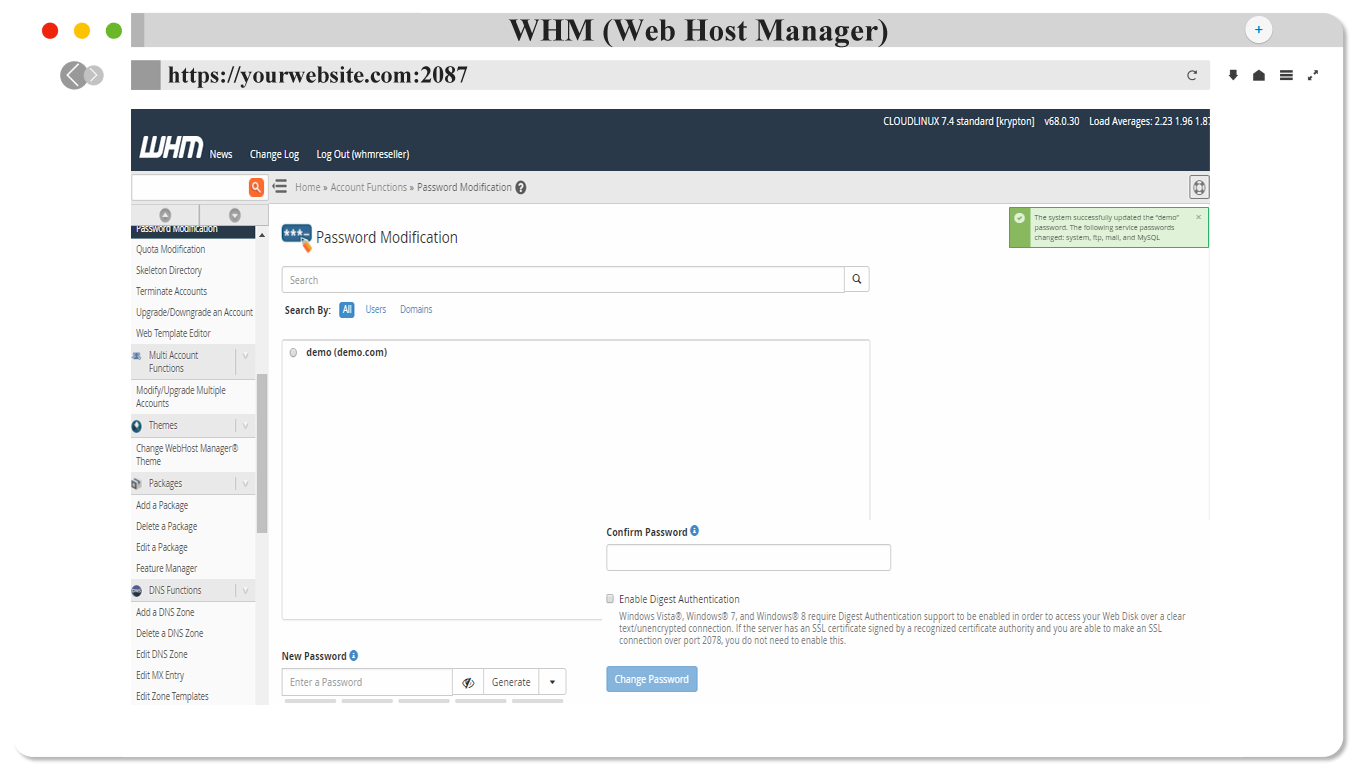Image resolution: width=1362 pixels, height=769 pixels.
Task: Click the orange sidebar search magnifier icon
Action: click(x=257, y=187)
